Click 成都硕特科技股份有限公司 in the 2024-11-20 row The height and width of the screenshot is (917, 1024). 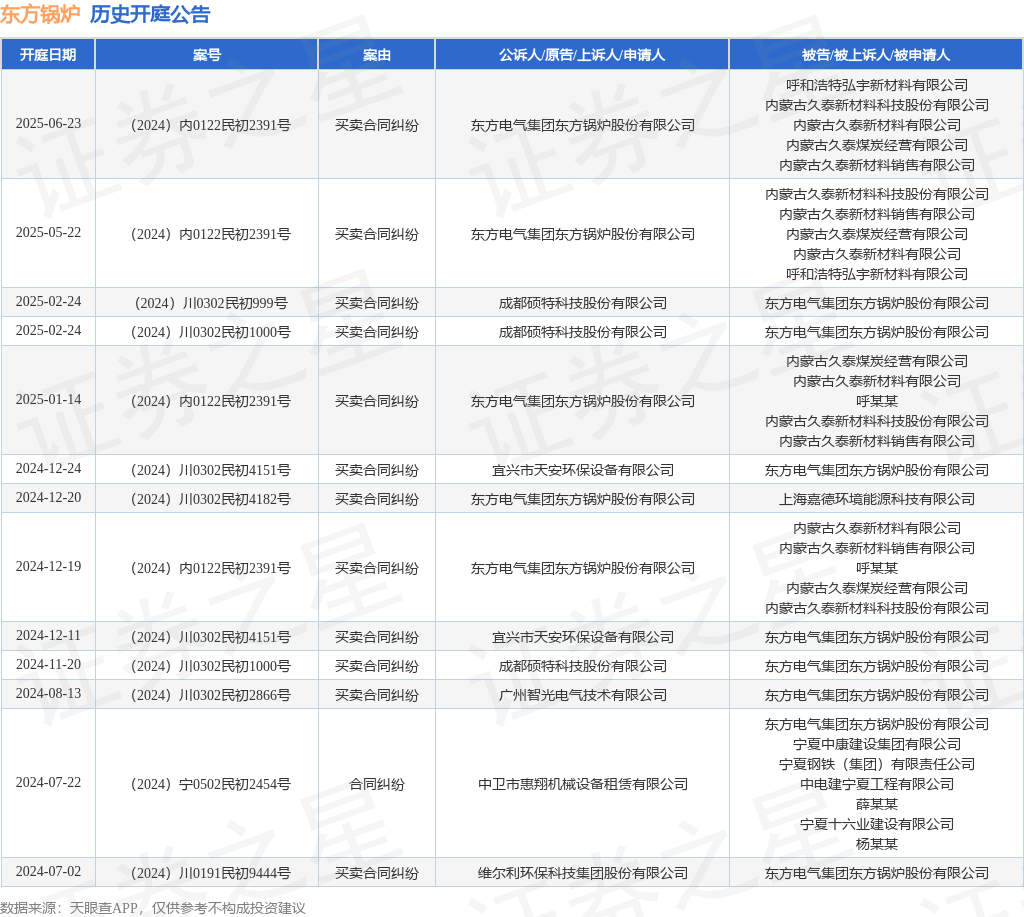point(583,666)
